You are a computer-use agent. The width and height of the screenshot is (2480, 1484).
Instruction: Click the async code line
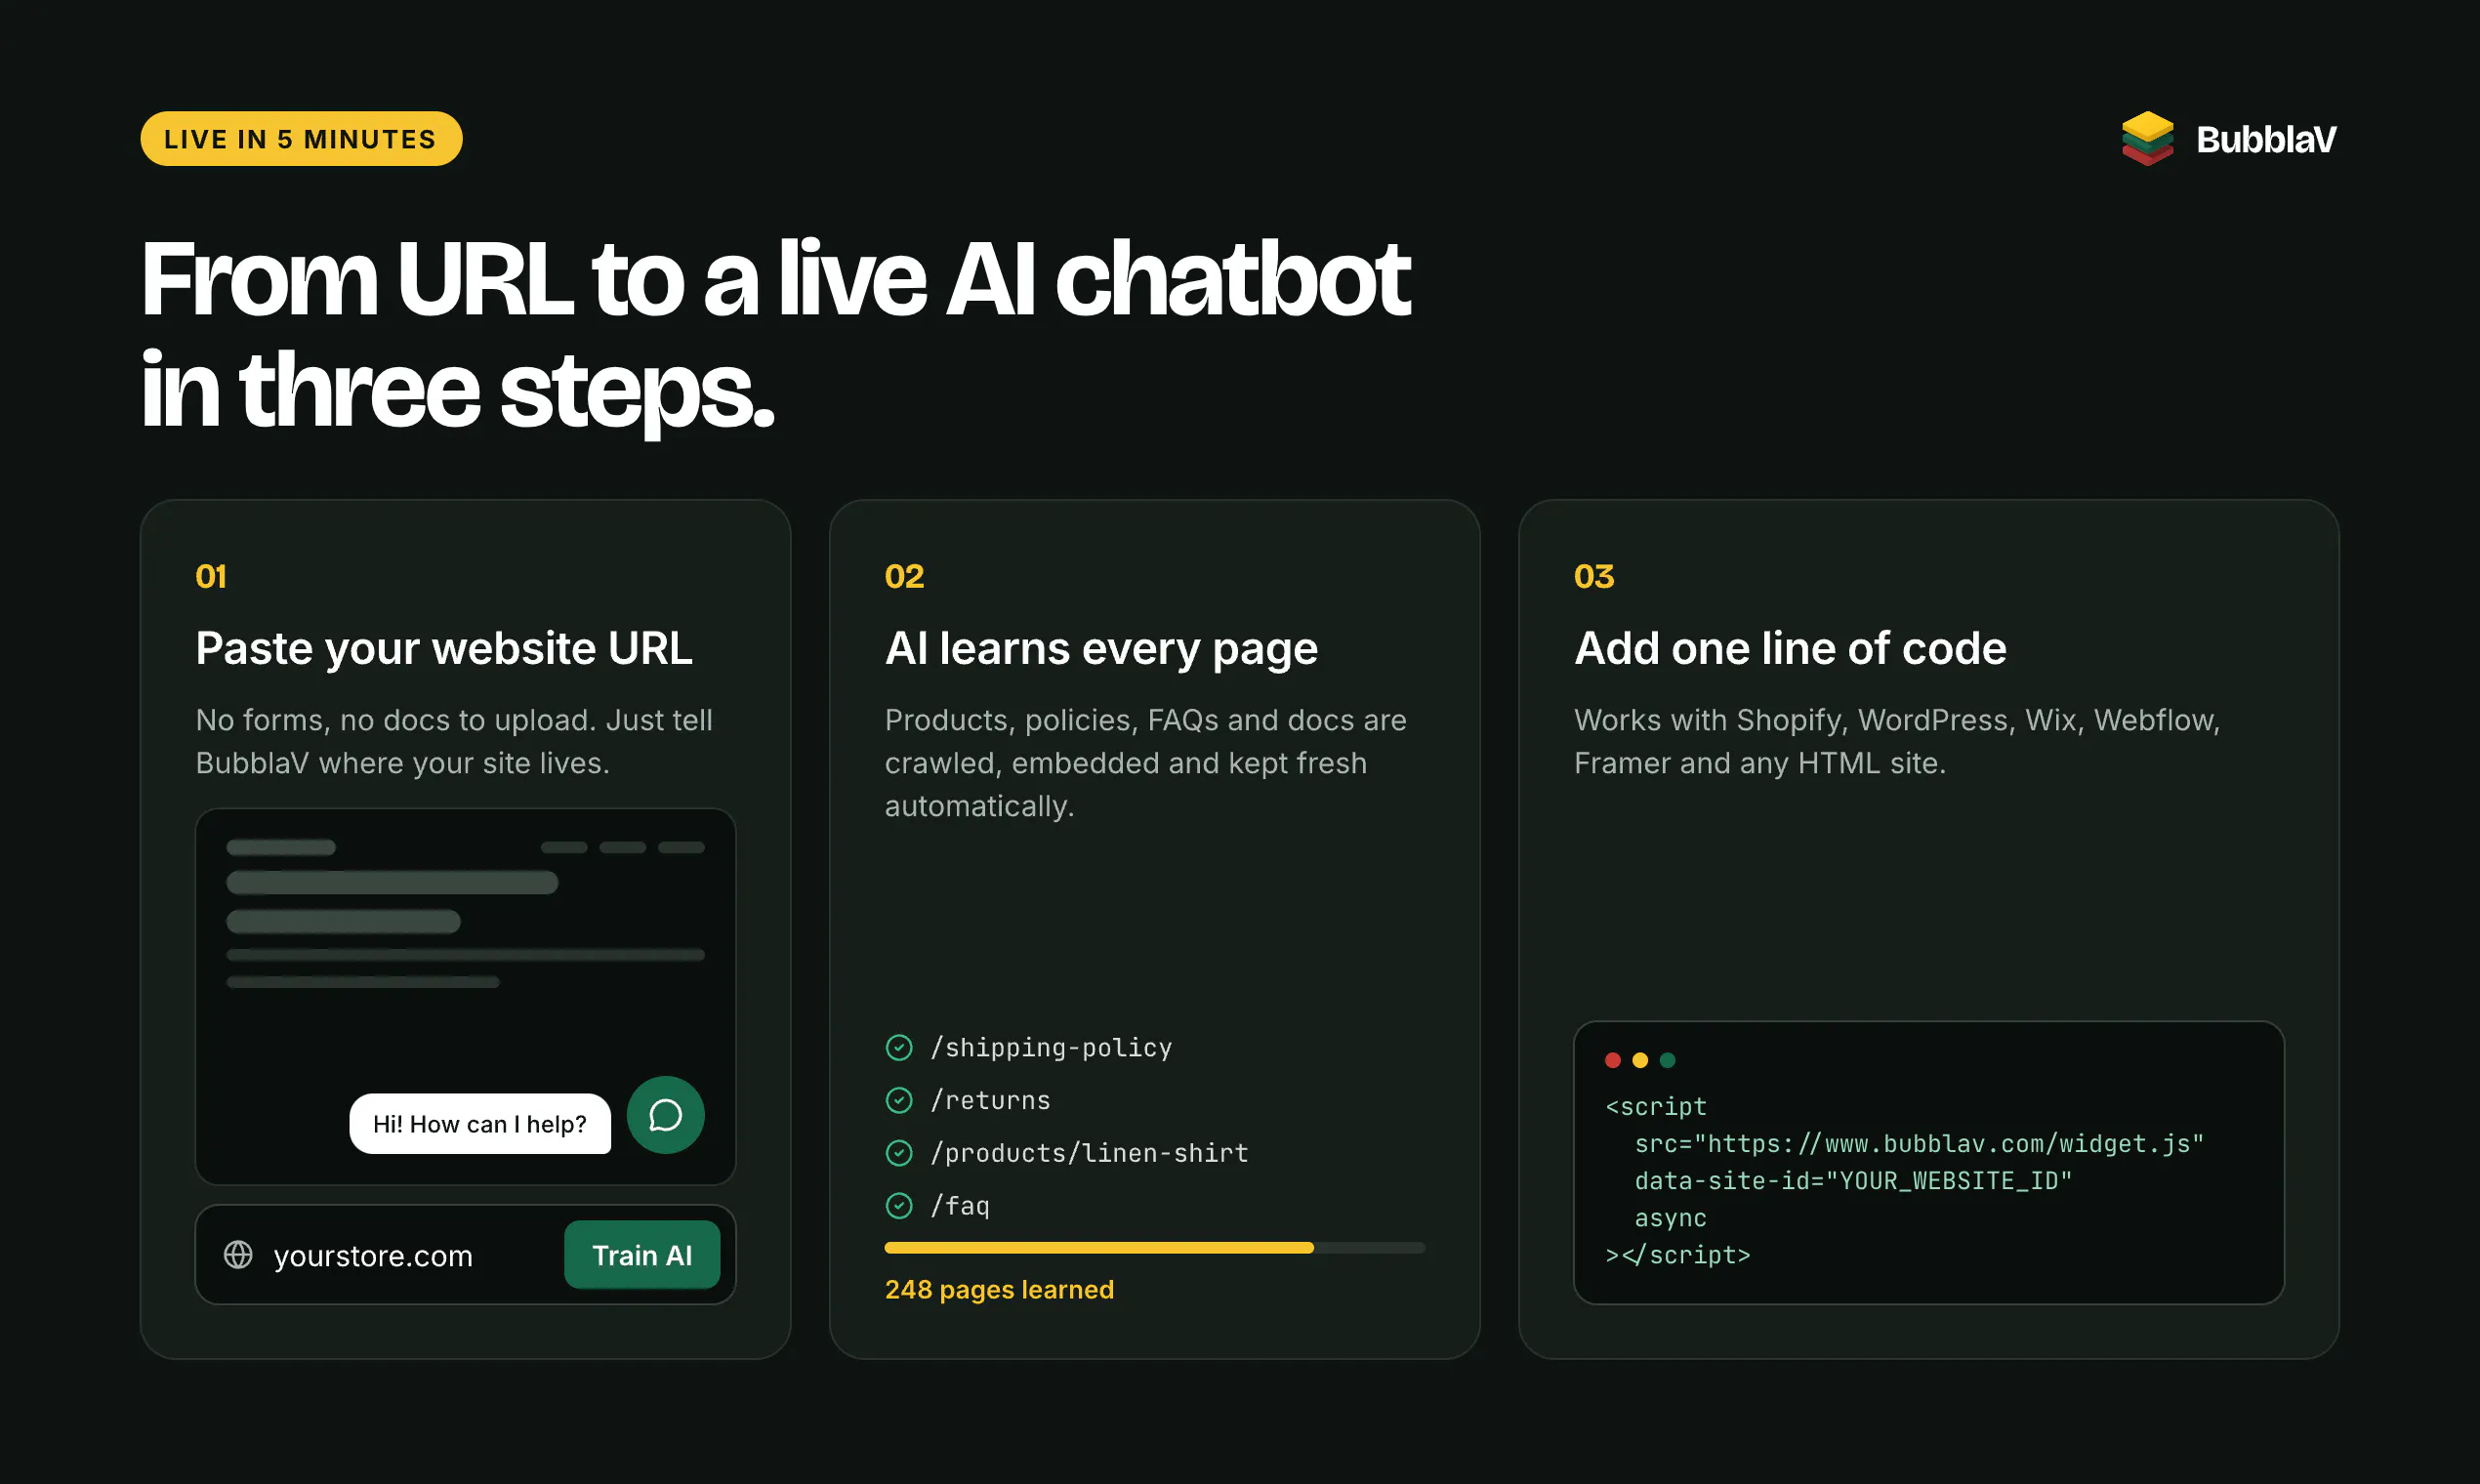(x=1670, y=1218)
